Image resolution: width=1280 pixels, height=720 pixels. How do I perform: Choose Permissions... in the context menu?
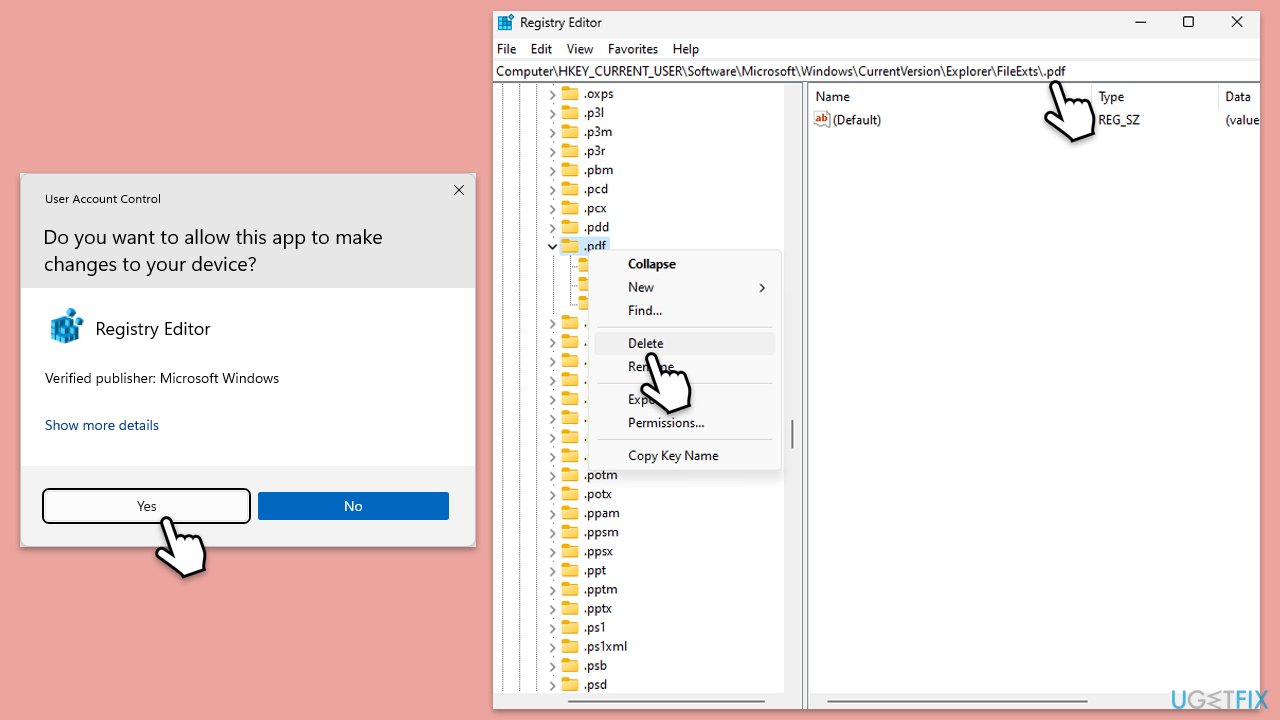(x=684, y=422)
